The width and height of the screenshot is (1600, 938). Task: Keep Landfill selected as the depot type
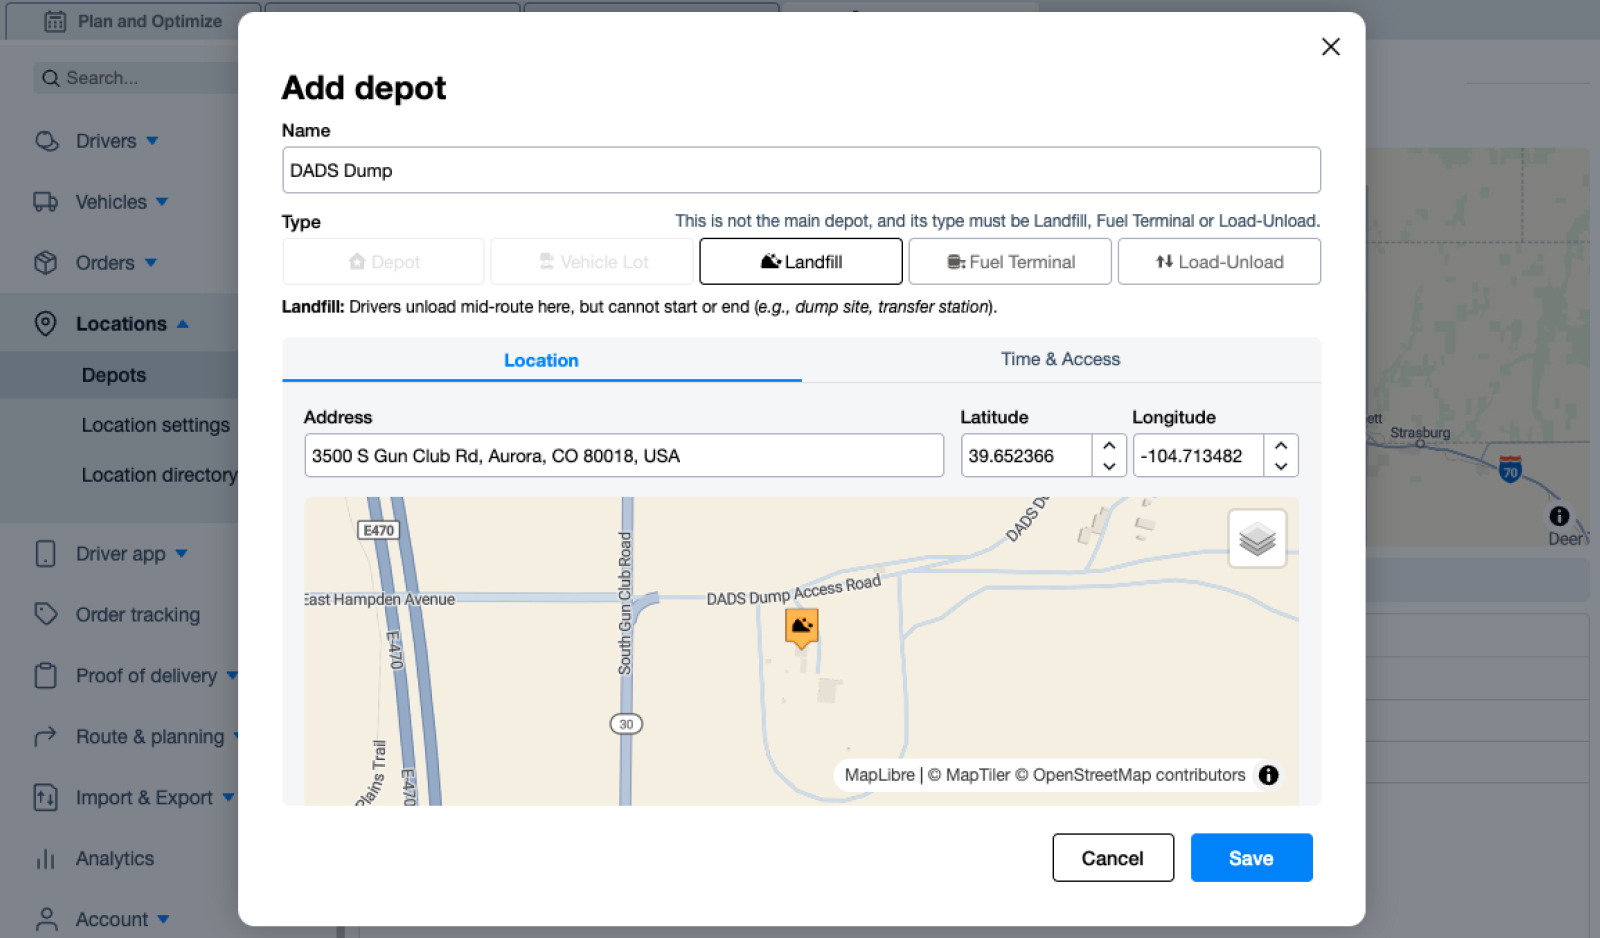800,261
